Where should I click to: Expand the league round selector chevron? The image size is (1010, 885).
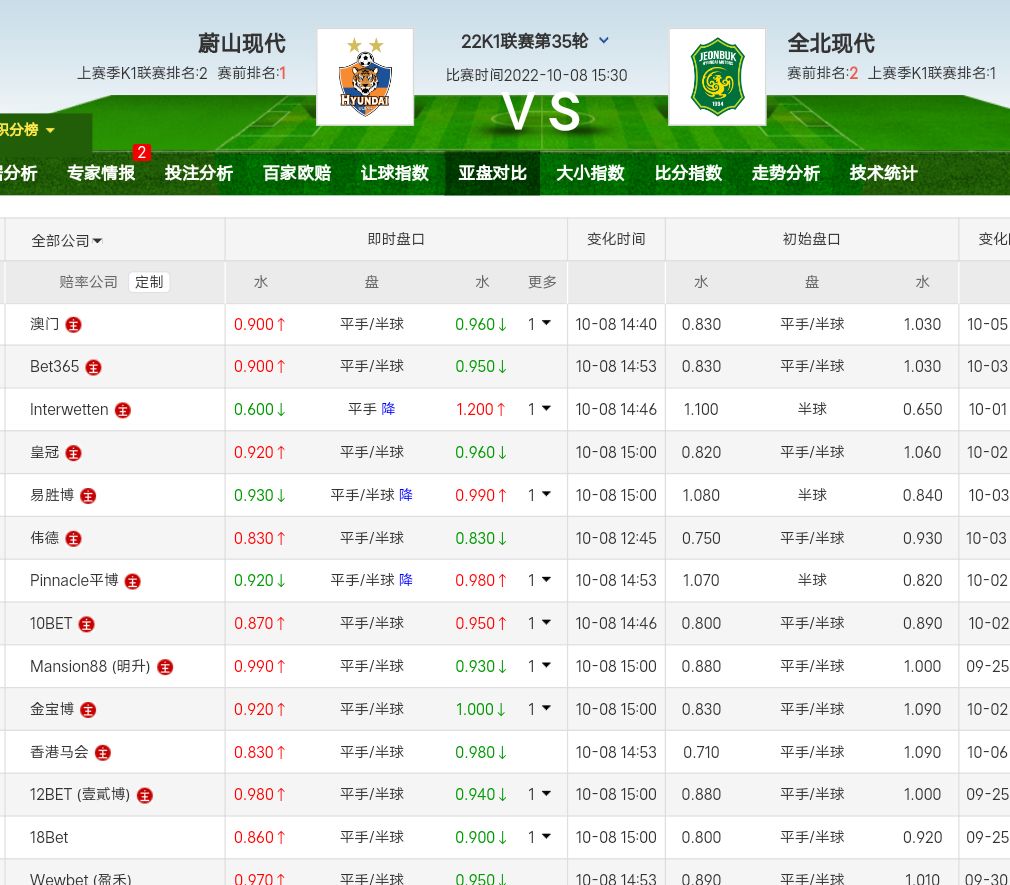click(604, 41)
